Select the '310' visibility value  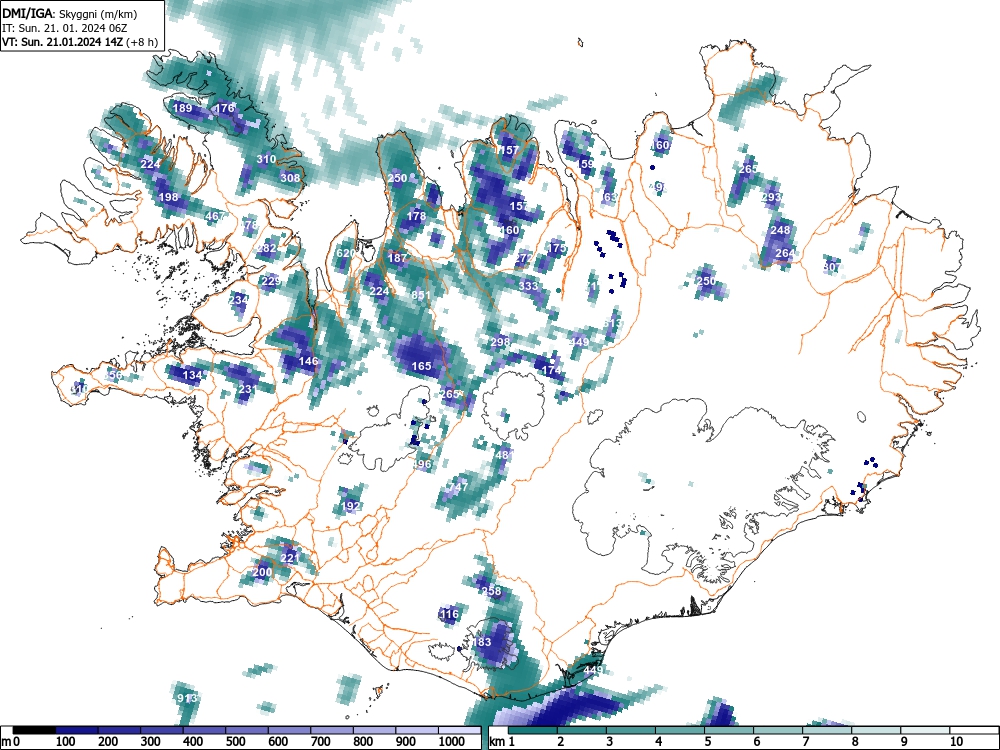(266, 159)
